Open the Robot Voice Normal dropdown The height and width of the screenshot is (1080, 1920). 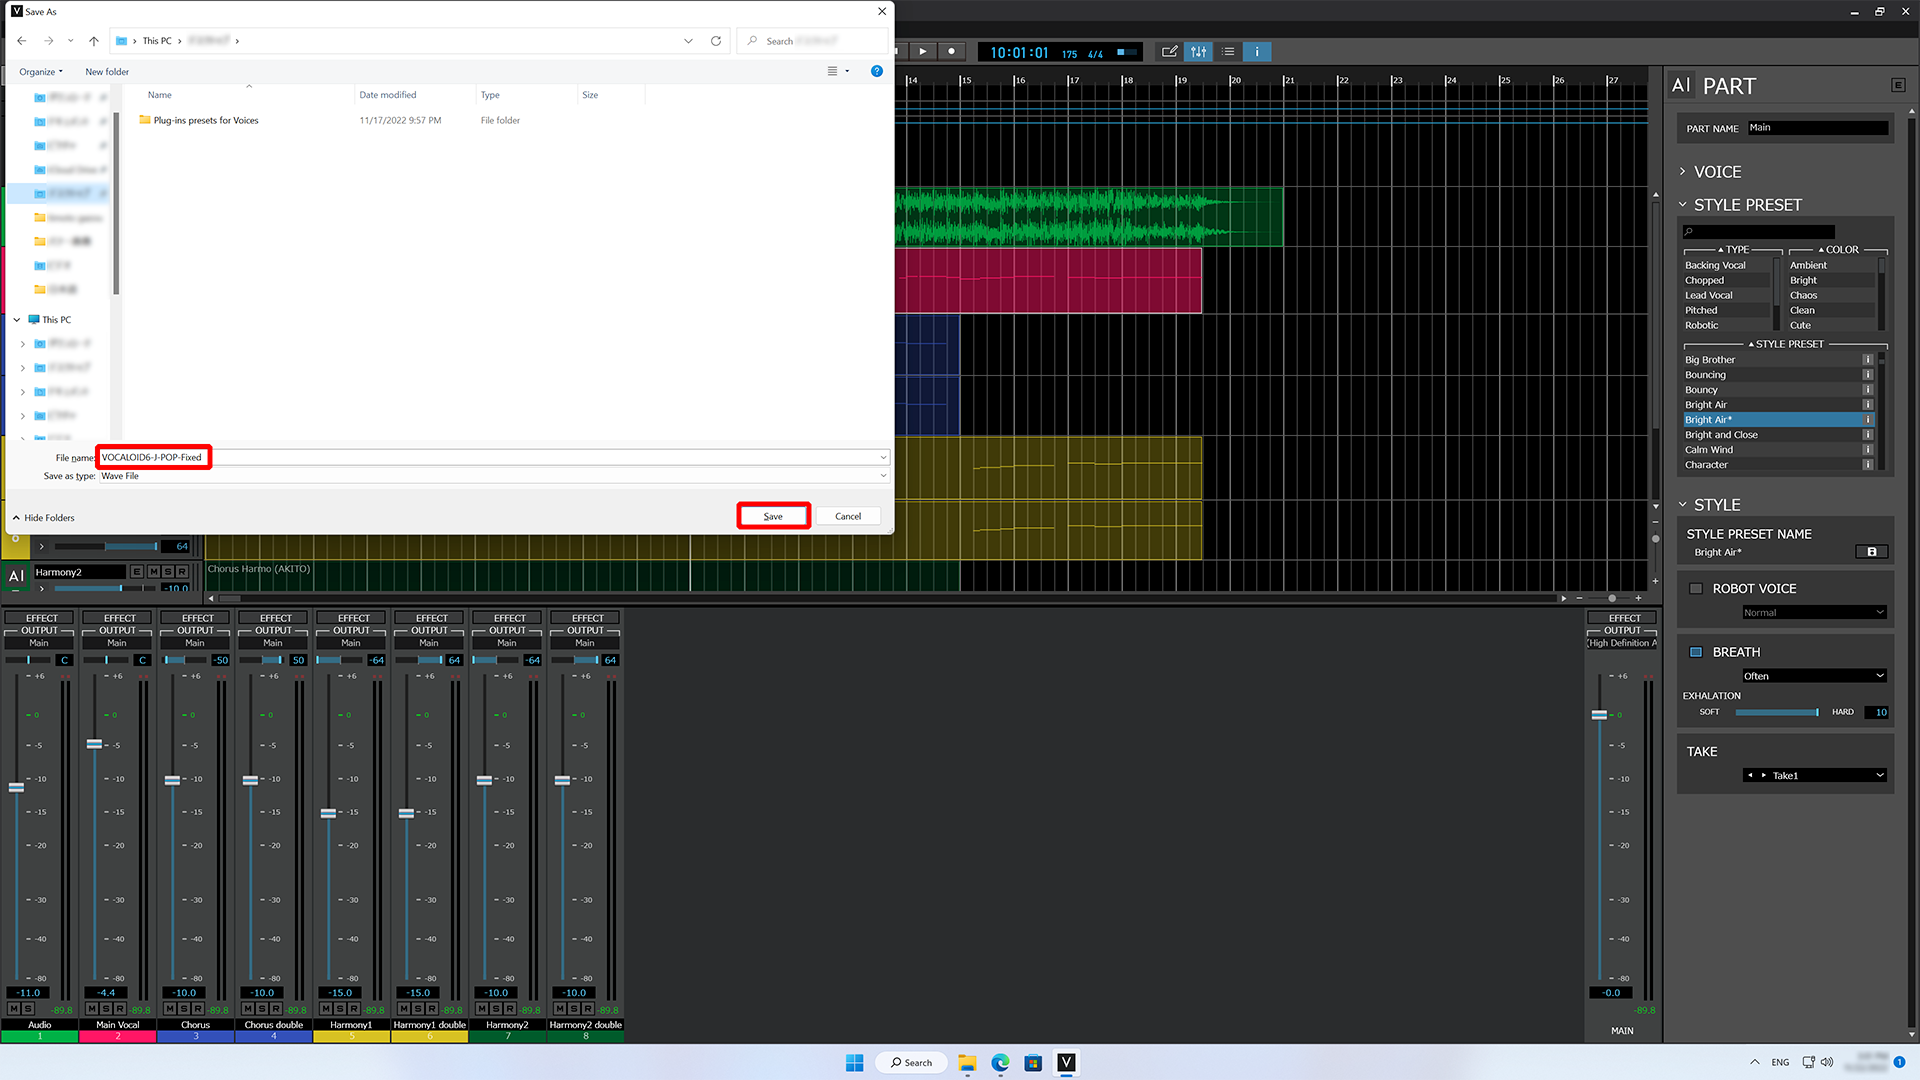1814,613
